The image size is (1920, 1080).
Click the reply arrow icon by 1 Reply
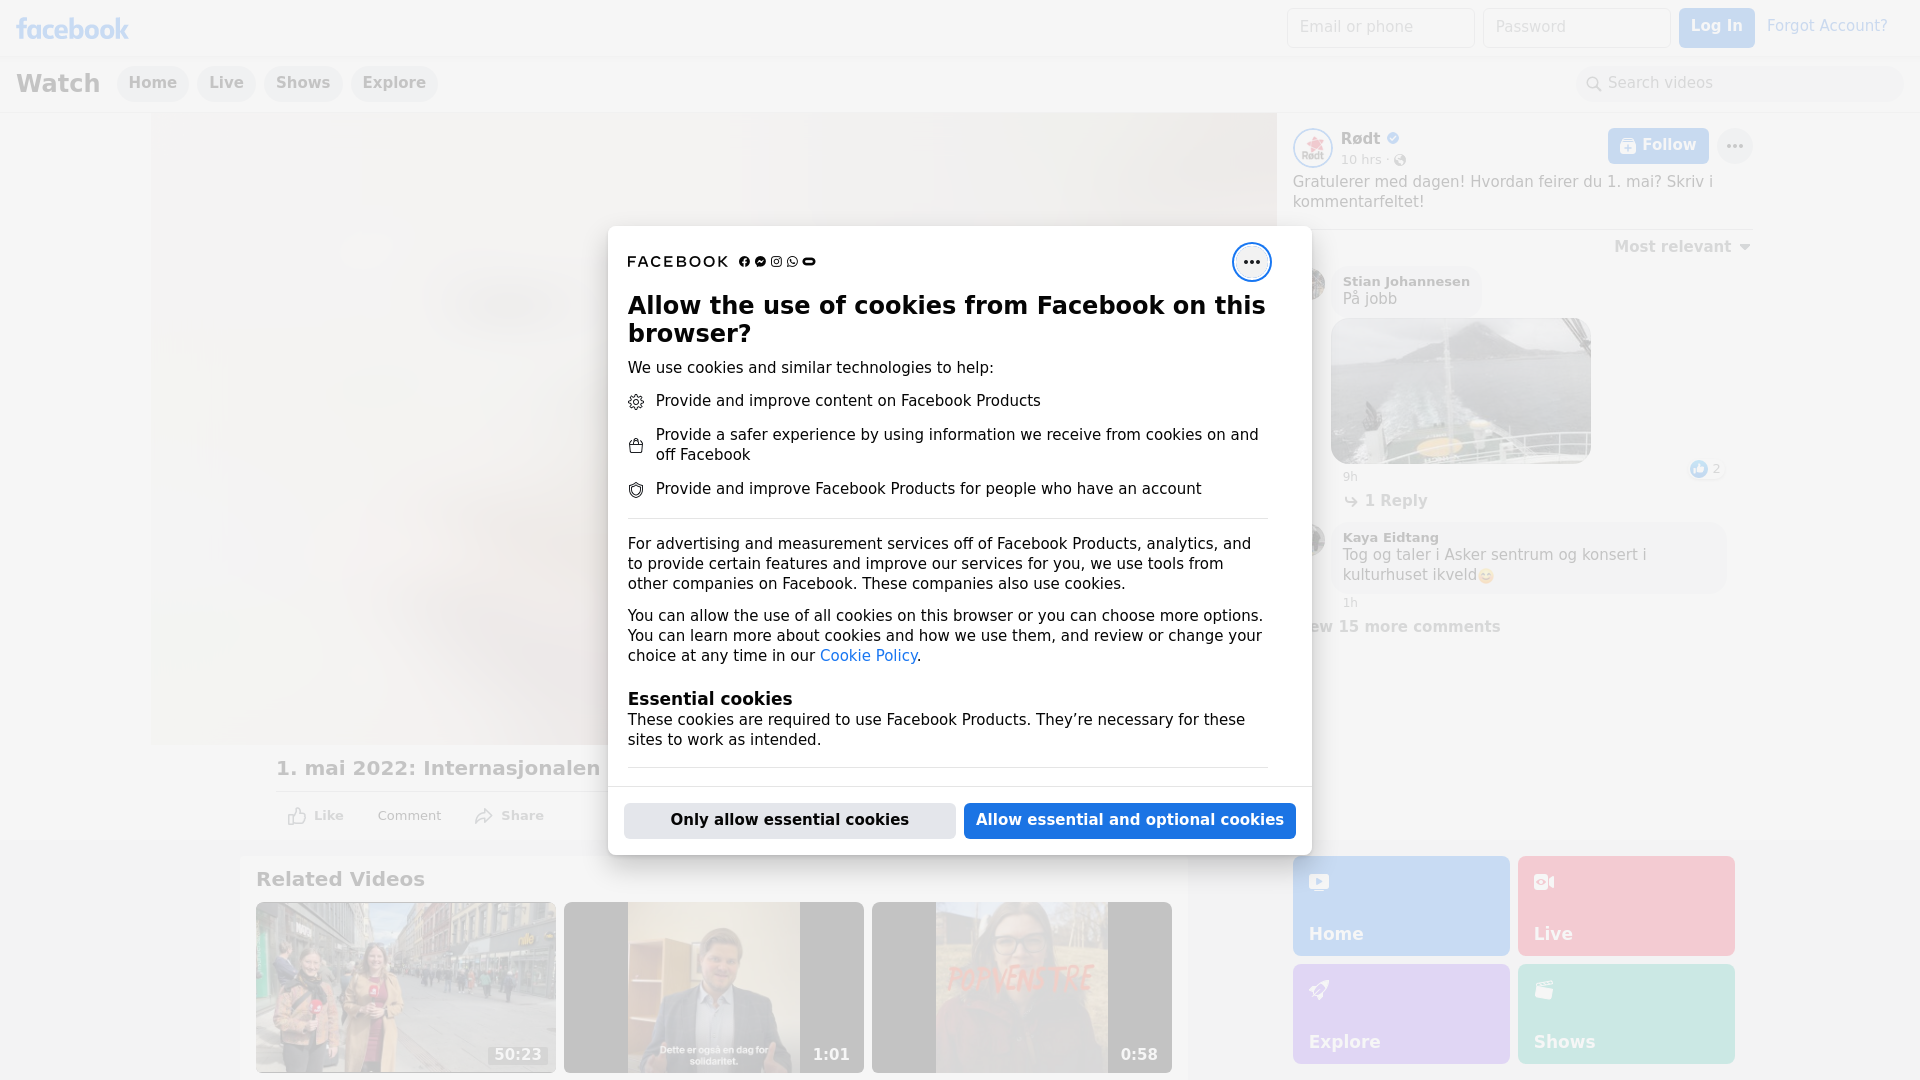[1351, 501]
